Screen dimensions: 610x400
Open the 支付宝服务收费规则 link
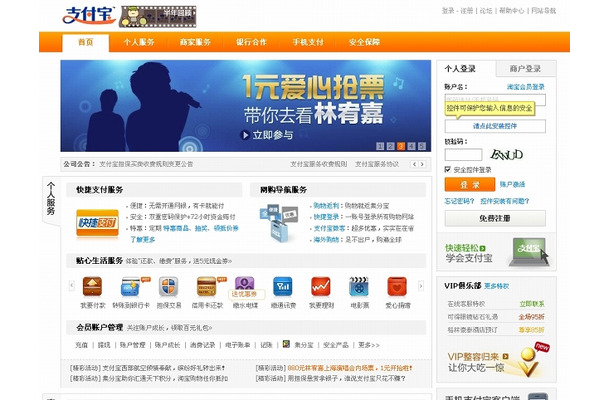pos(319,164)
